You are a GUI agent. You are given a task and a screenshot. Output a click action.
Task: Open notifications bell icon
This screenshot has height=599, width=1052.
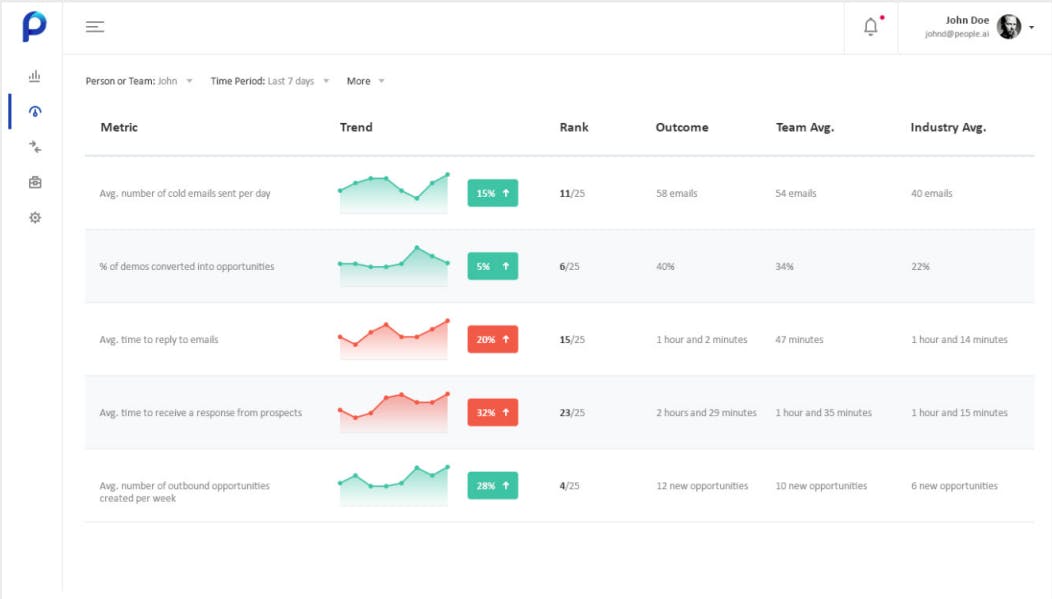pos(871,27)
